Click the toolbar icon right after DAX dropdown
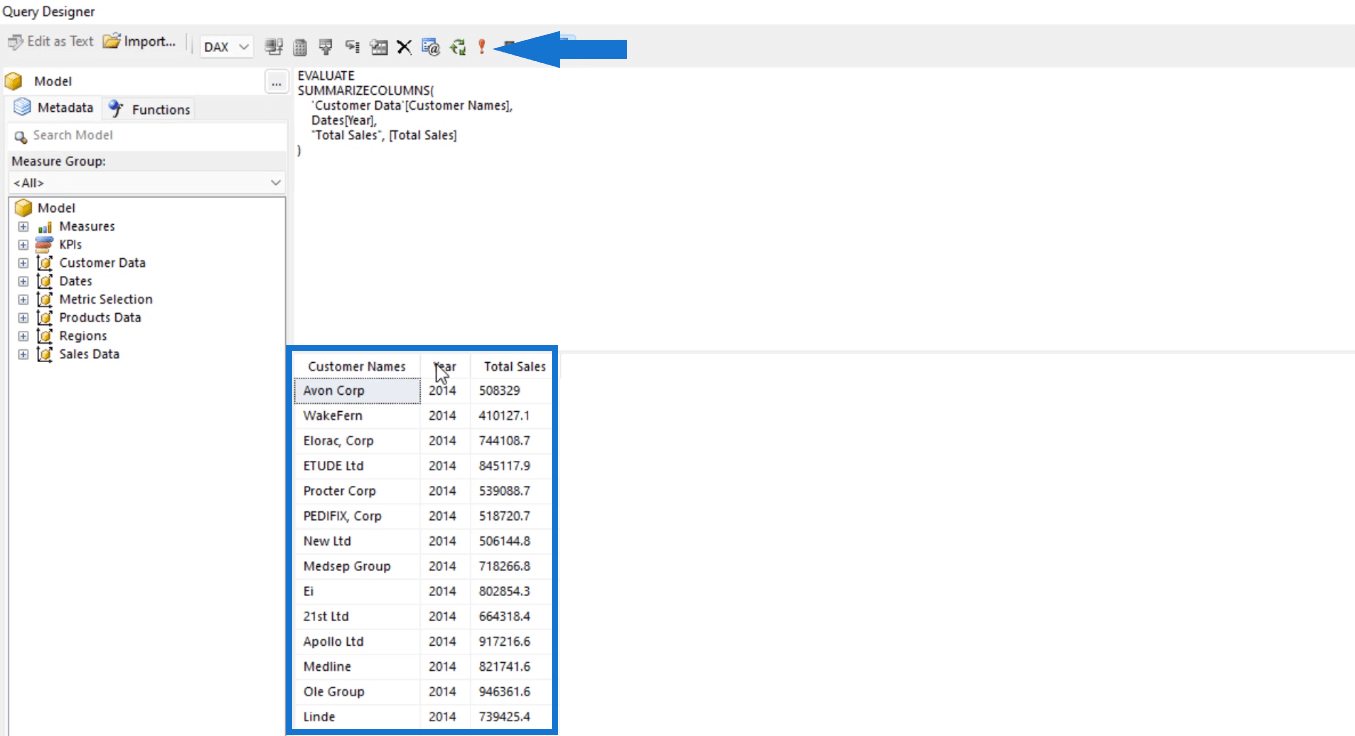Image resolution: width=1355 pixels, height=736 pixels. [x=273, y=47]
